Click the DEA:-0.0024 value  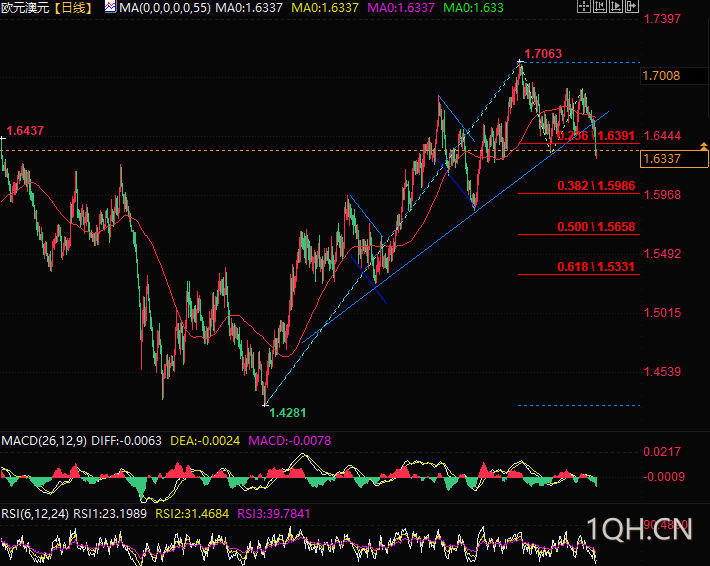point(205,441)
